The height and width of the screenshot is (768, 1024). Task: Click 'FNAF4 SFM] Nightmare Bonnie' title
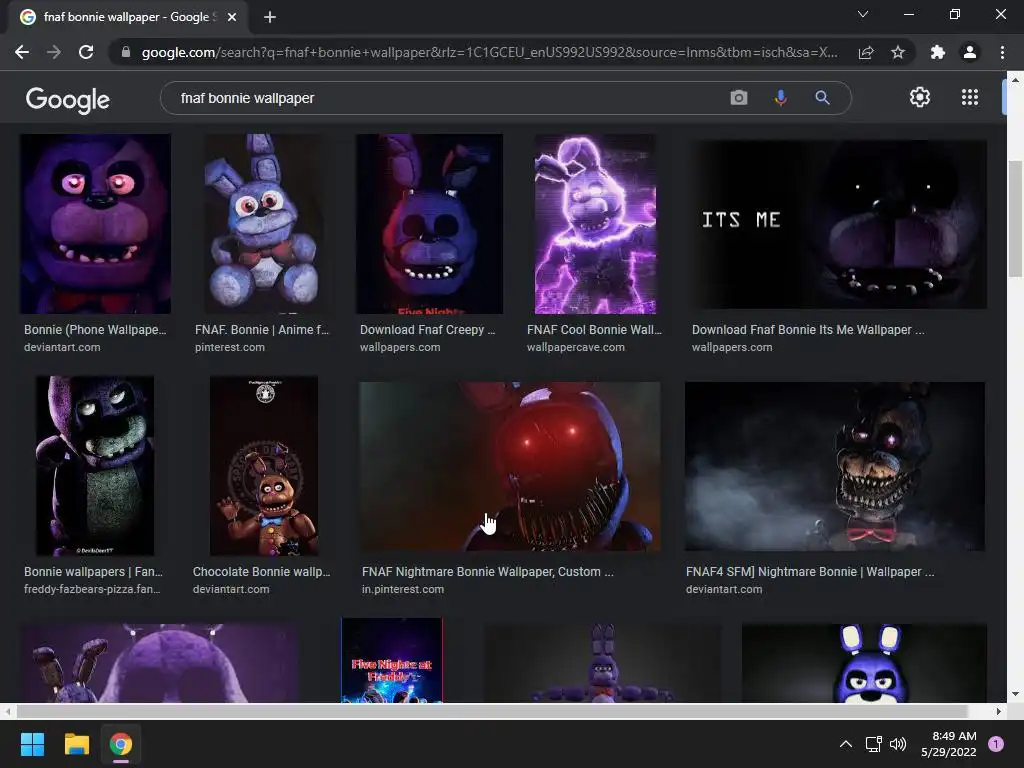click(810, 571)
